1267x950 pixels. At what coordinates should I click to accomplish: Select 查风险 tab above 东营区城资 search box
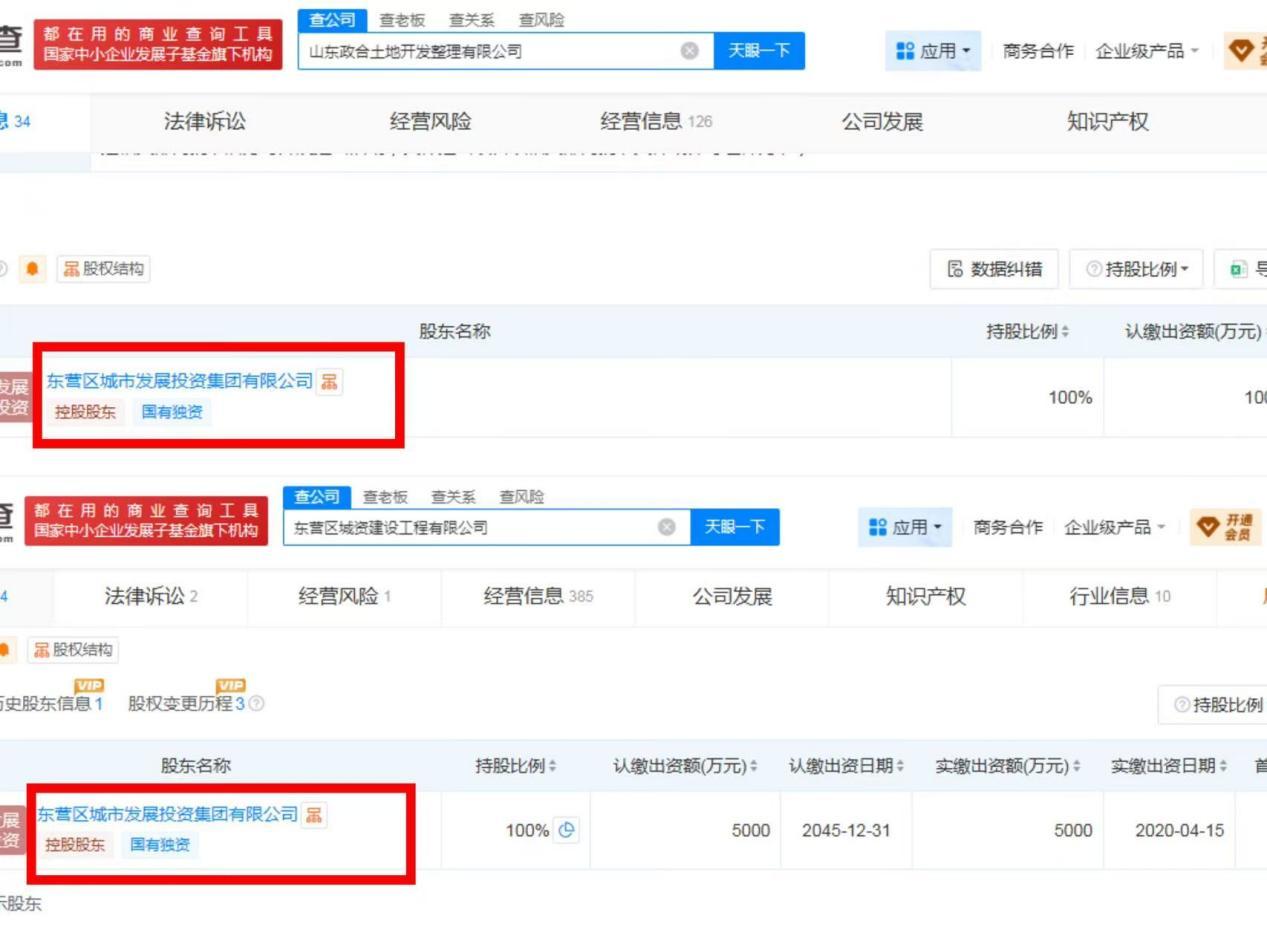(522, 497)
